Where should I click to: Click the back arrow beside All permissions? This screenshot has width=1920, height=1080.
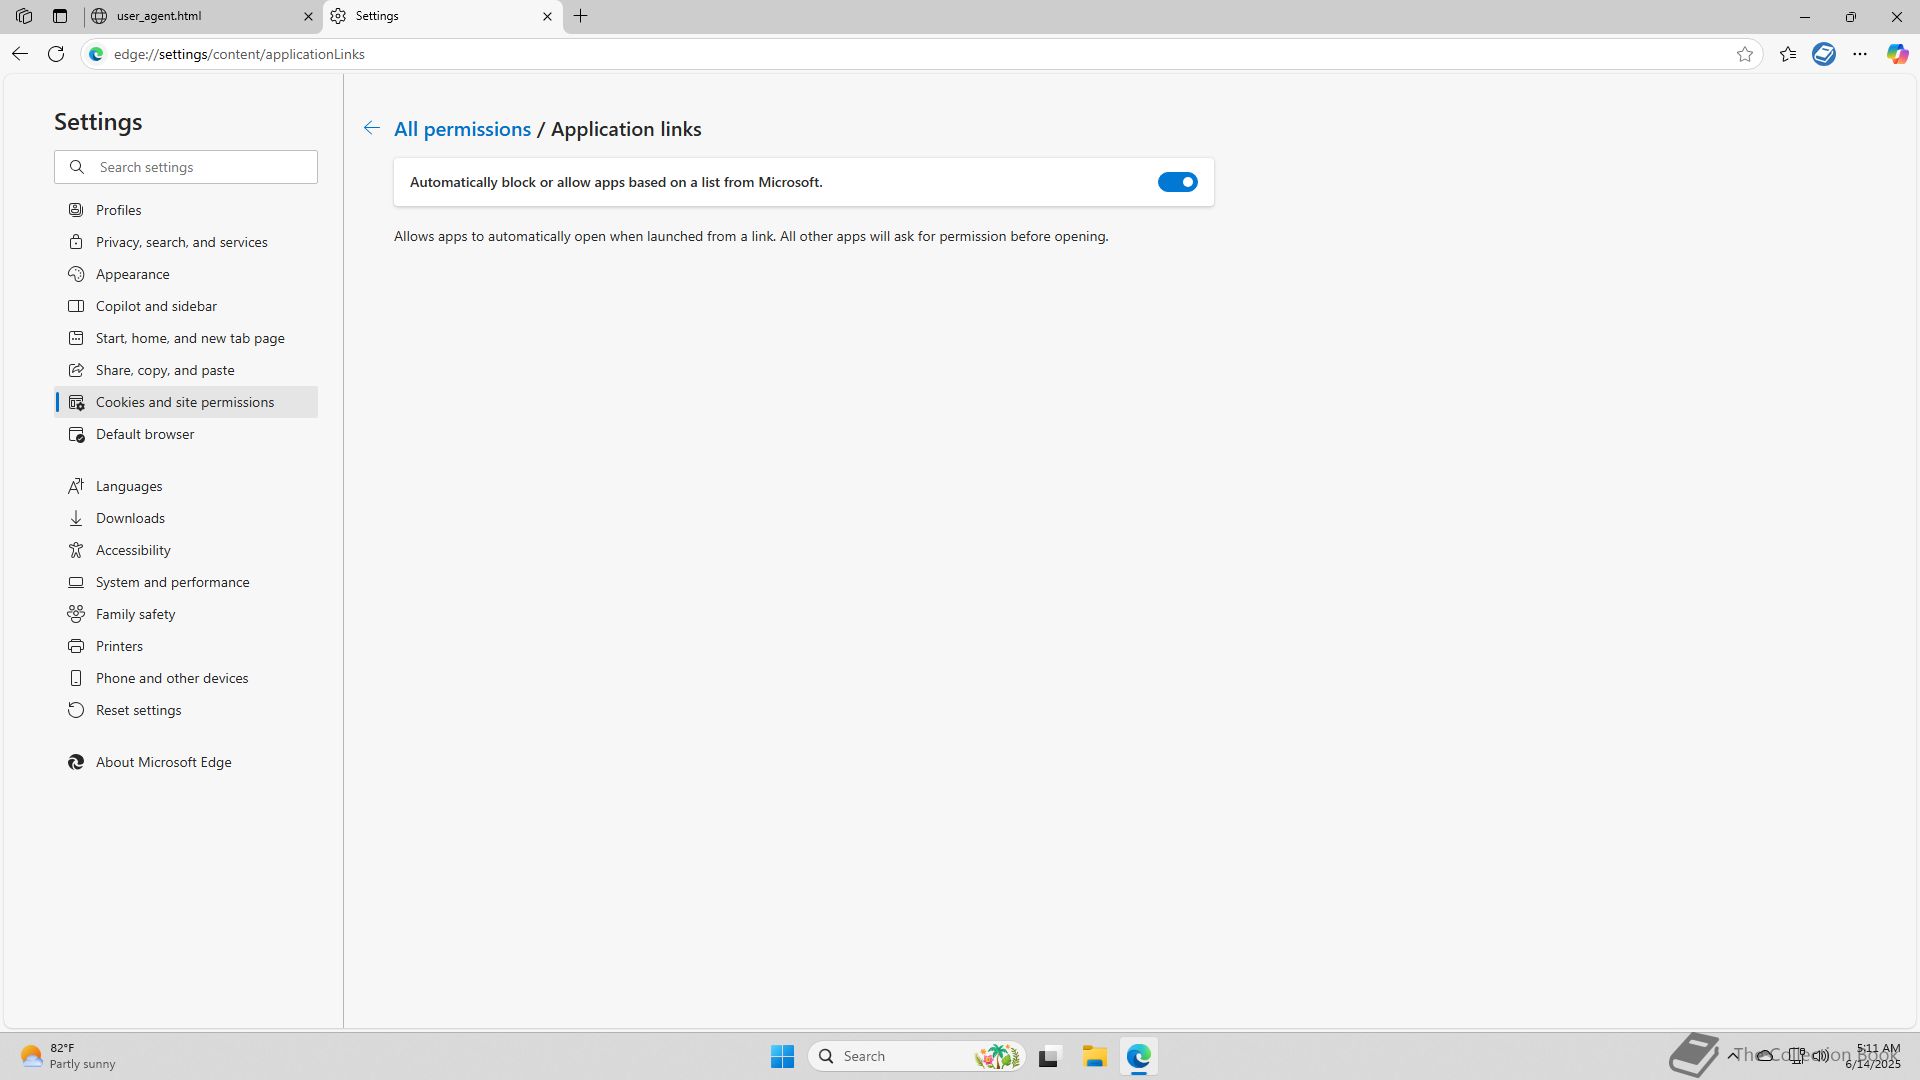[371, 128]
